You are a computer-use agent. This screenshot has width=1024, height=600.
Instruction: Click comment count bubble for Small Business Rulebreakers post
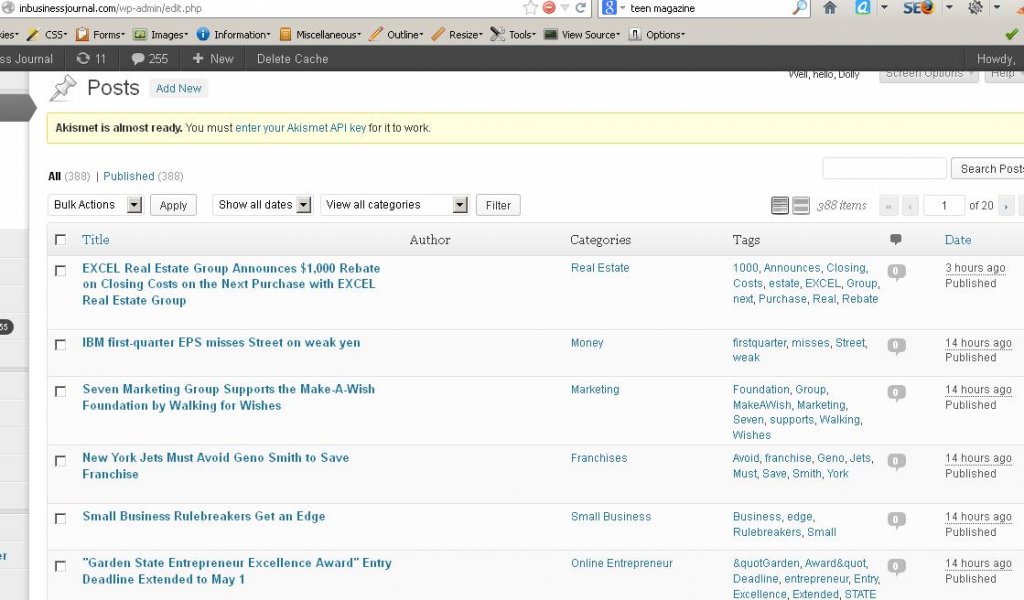[896, 520]
